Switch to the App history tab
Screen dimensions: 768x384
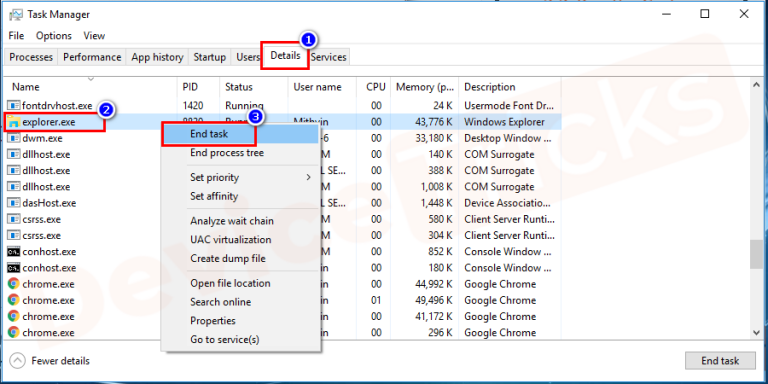pos(157,57)
